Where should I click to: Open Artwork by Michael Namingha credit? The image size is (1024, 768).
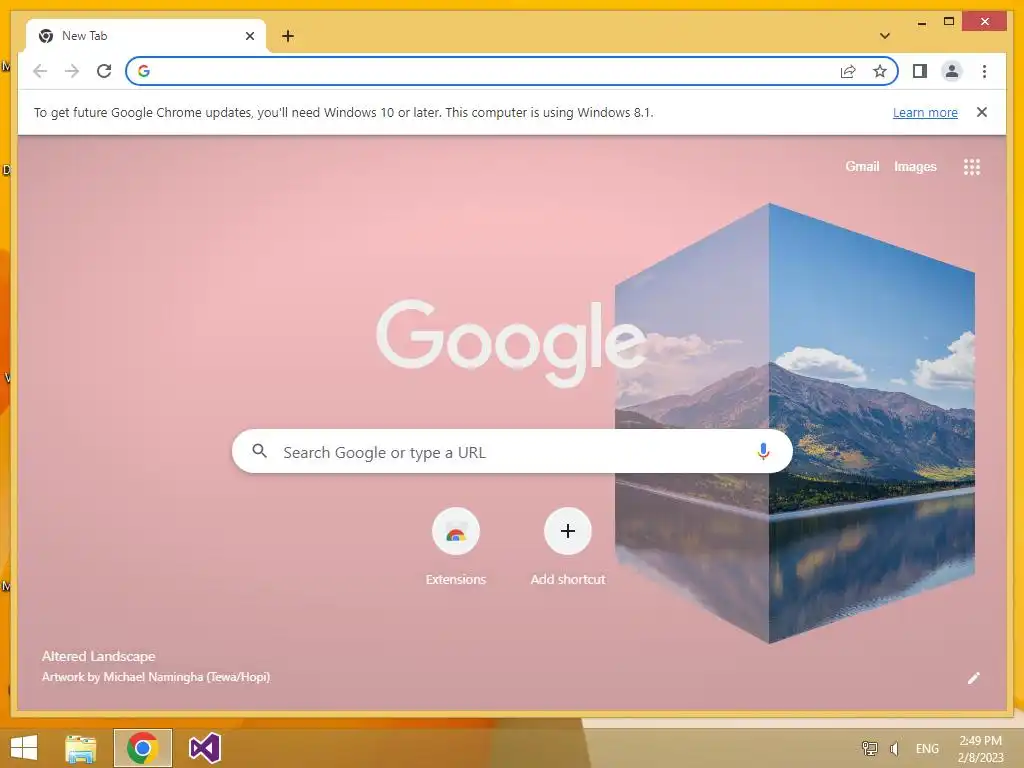pos(156,677)
